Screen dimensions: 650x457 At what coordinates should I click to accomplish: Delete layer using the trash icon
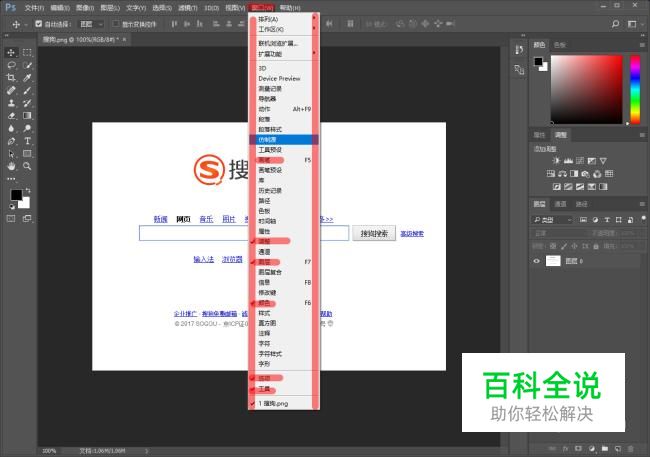tap(631, 448)
